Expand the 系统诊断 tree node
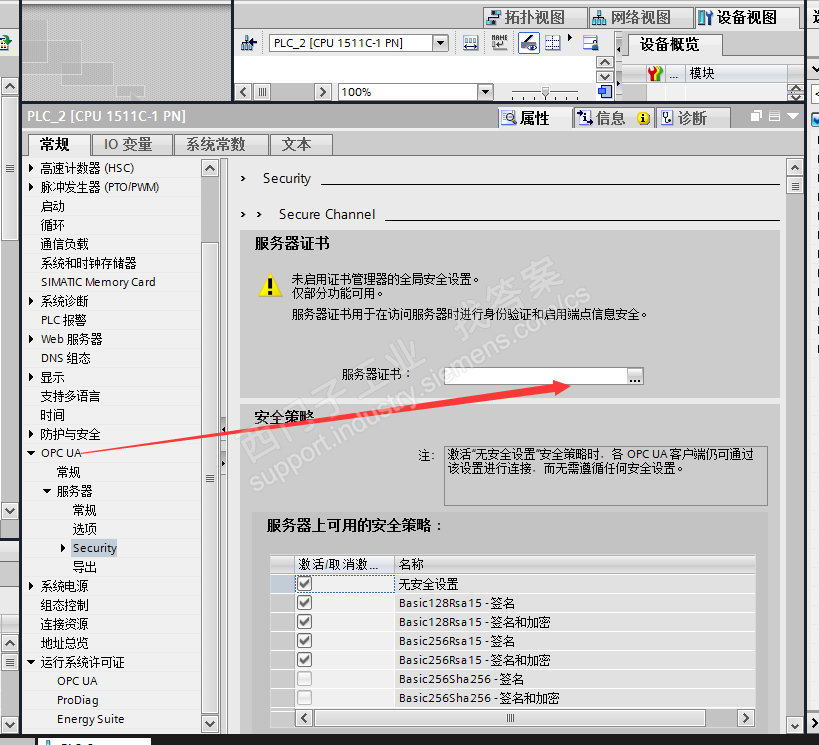This screenshot has width=819, height=745. tap(31, 301)
